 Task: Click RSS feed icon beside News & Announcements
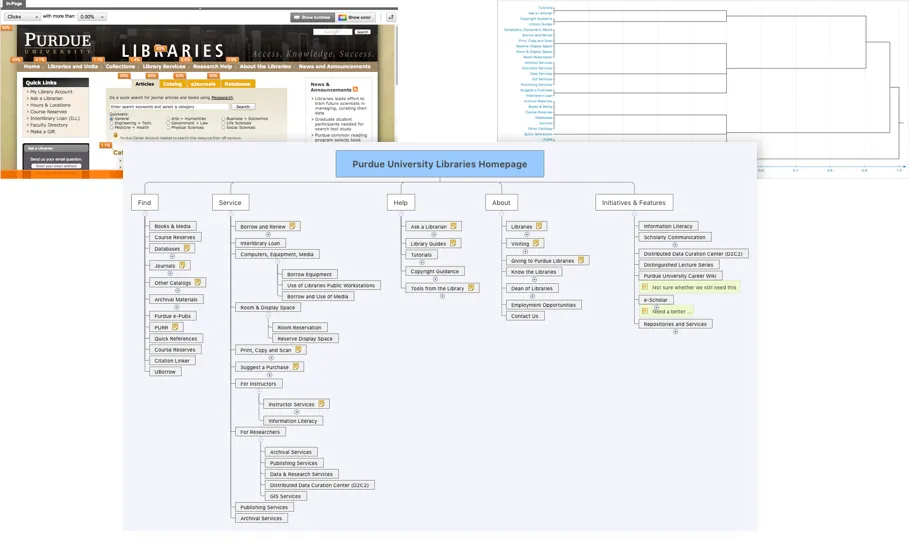click(355, 89)
